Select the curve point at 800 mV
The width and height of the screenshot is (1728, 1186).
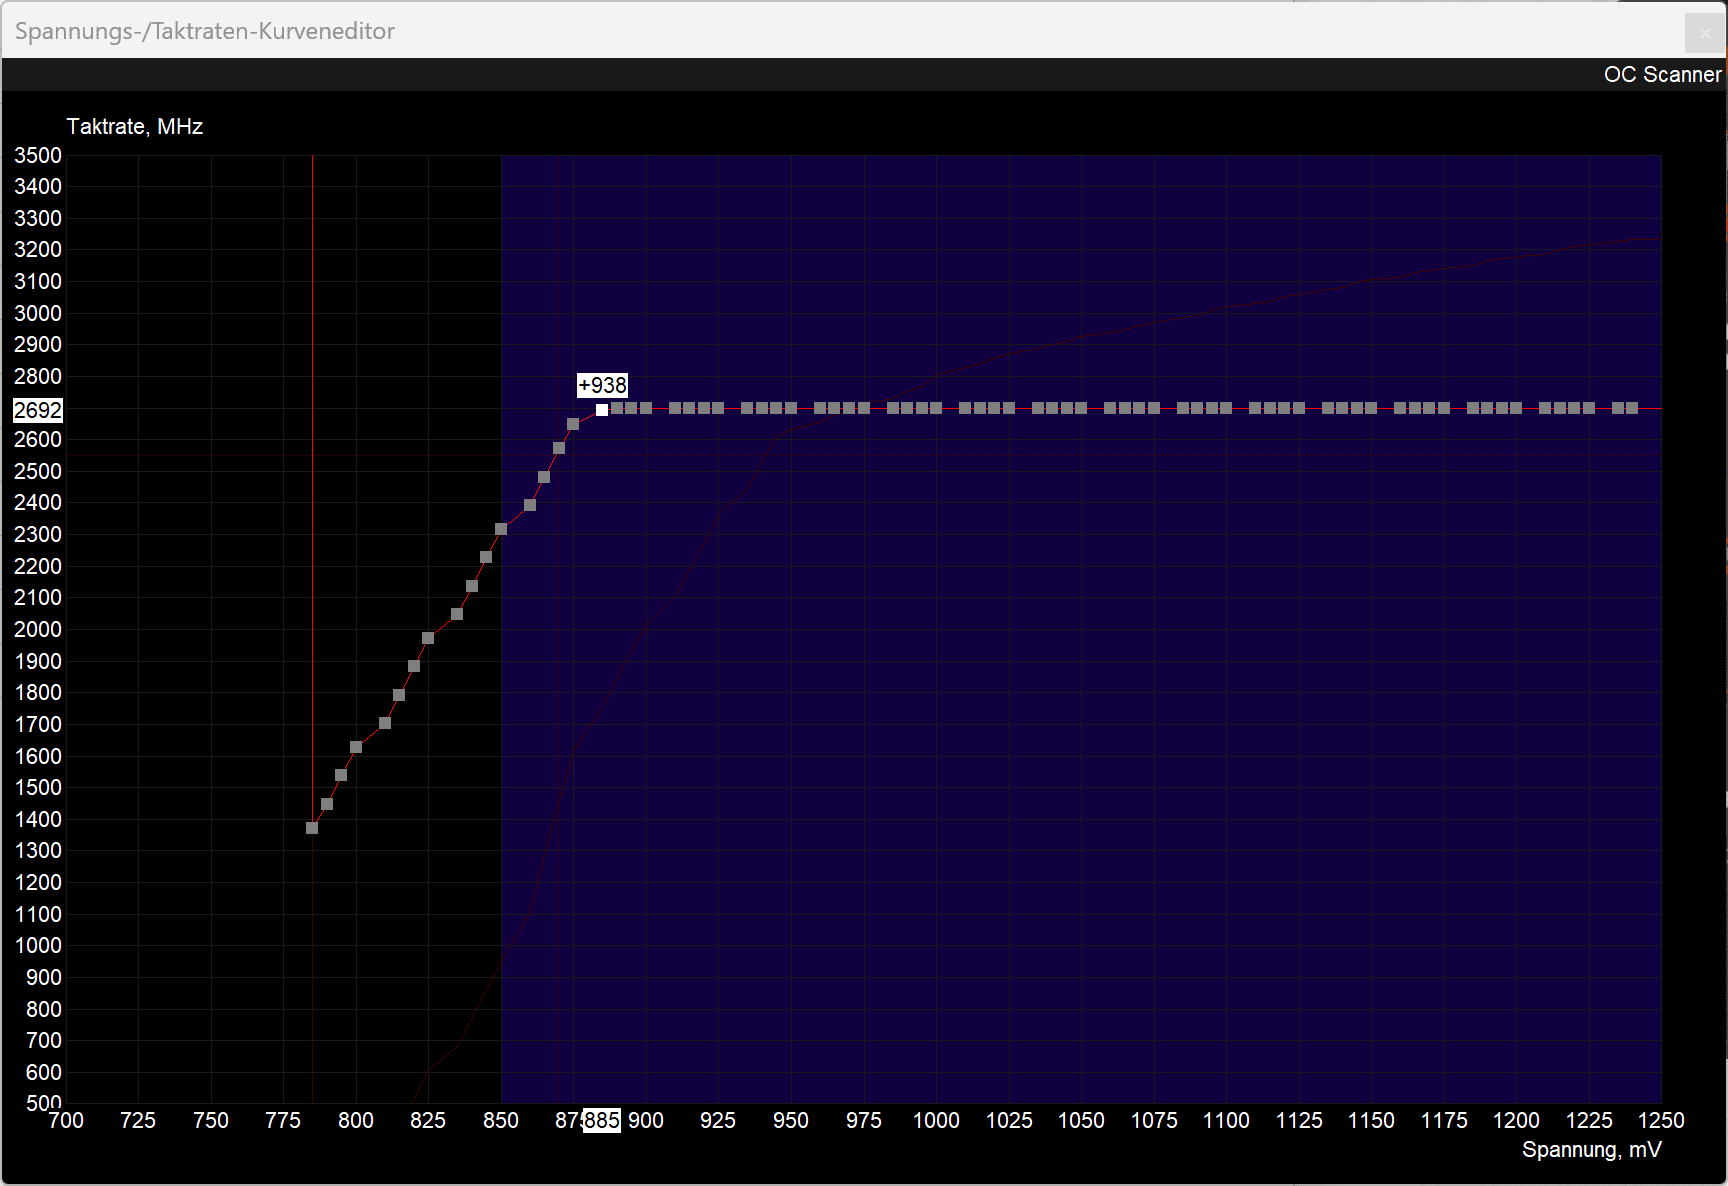click(x=356, y=747)
